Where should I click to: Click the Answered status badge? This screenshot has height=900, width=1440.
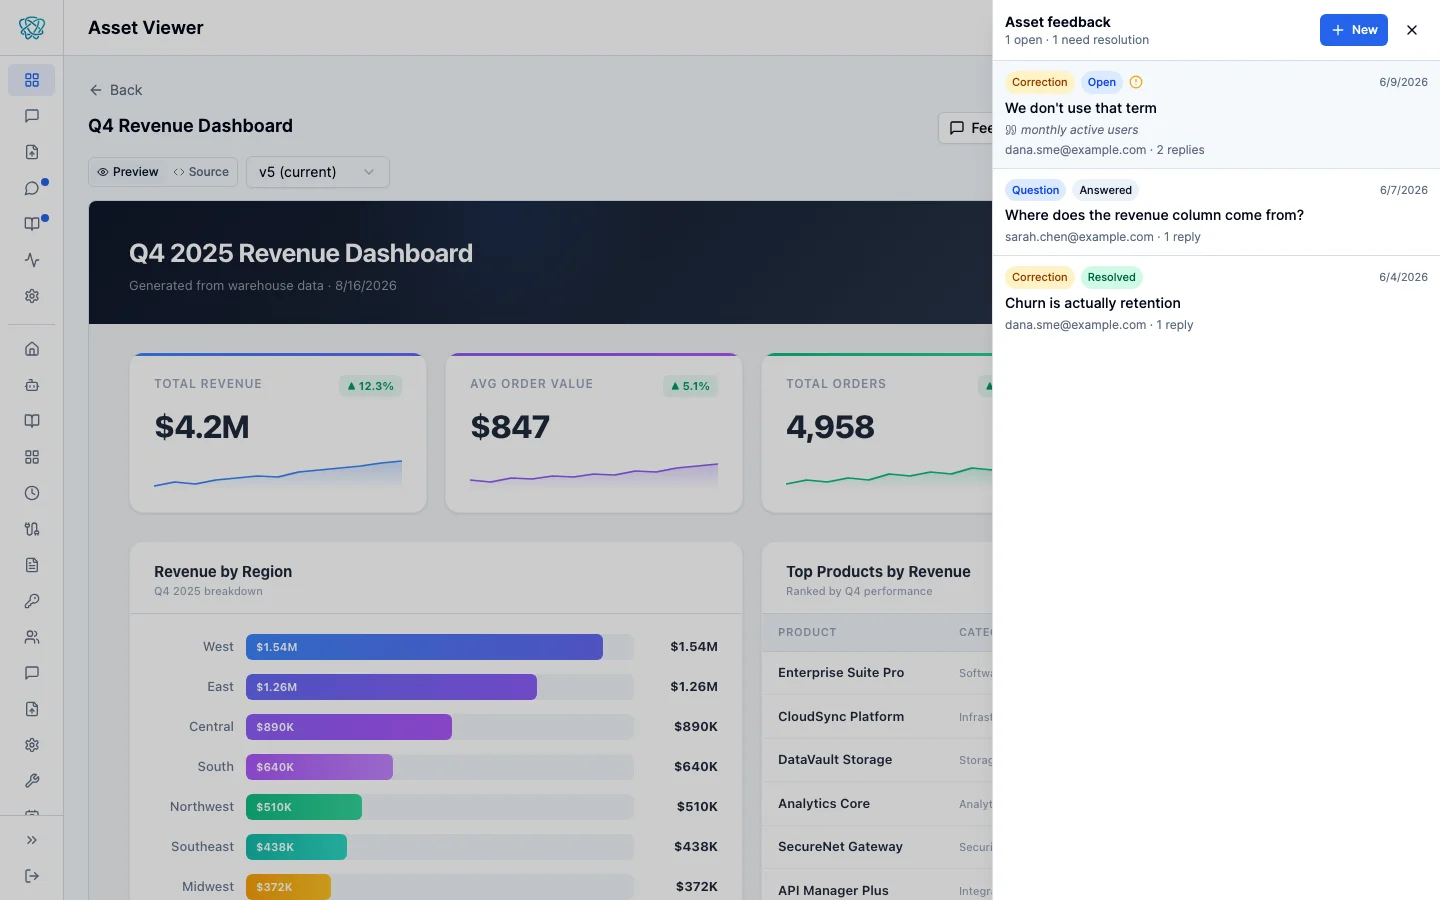(x=1106, y=190)
